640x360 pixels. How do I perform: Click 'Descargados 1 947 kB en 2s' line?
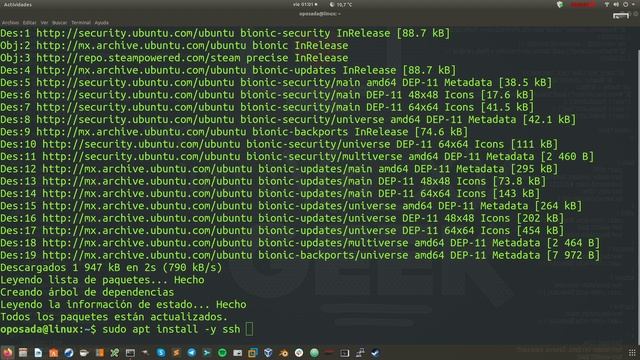(x=111, y=268)
